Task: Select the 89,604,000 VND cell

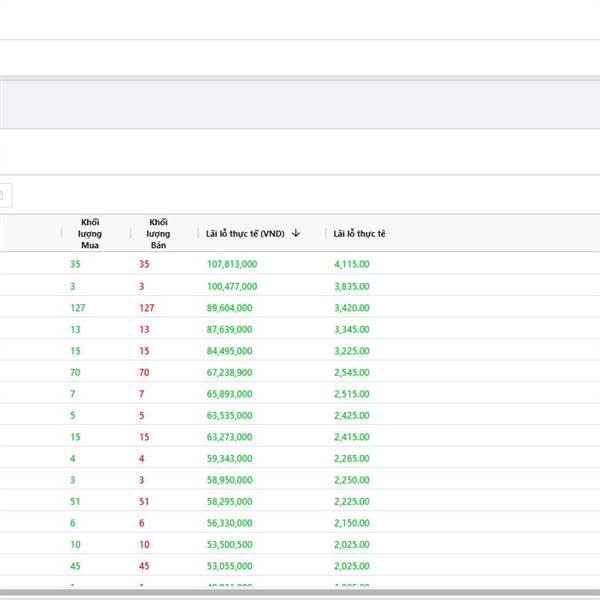Action: pos(230,308)
